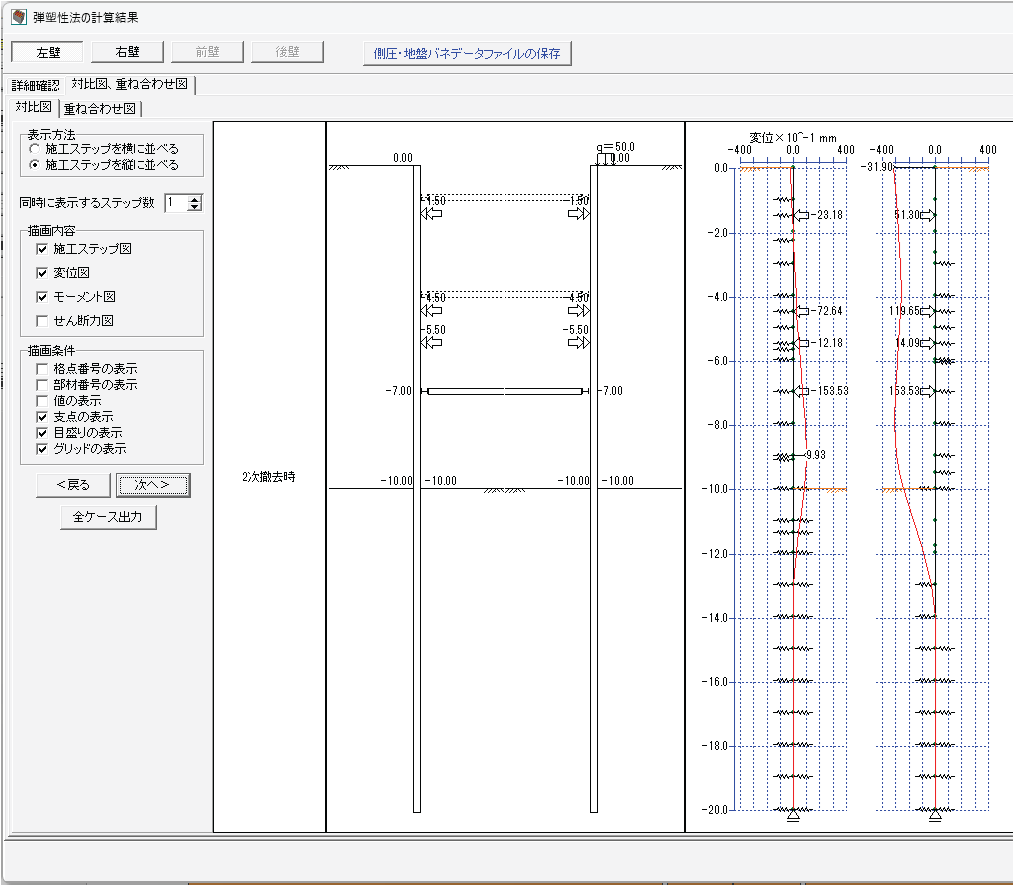
Task: Decrease the step count with the down arrow
Action: [195, 207]
